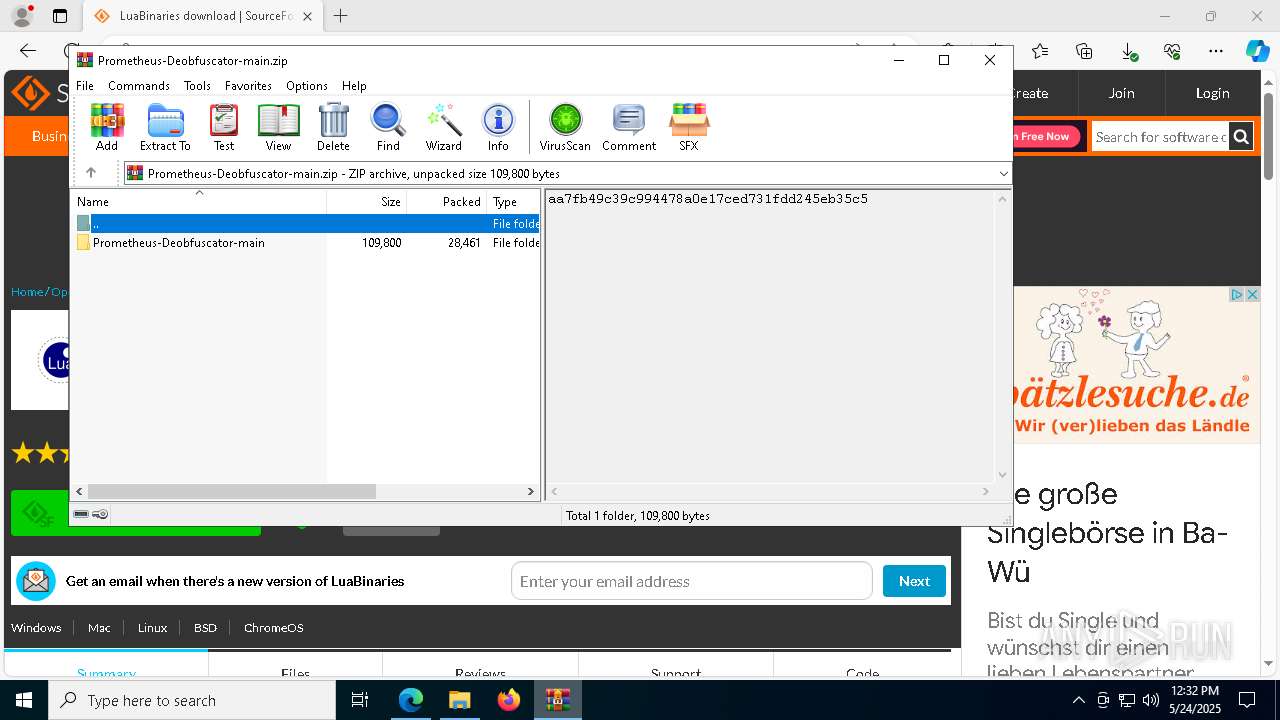Select the Prometheus-Deobfuscator-main folder
1280x720 pixels.
tap(307, 243)
